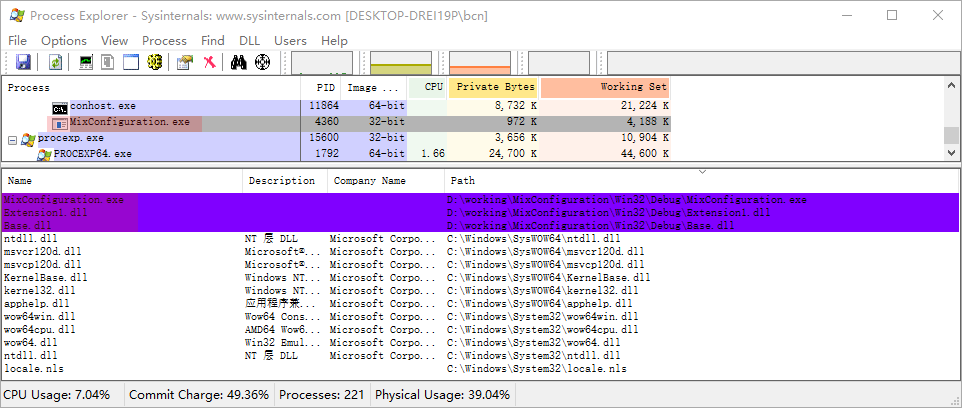Click the orange physical memory mini graph
Screen dimensions: 962x408
click(x=480, y=63)
